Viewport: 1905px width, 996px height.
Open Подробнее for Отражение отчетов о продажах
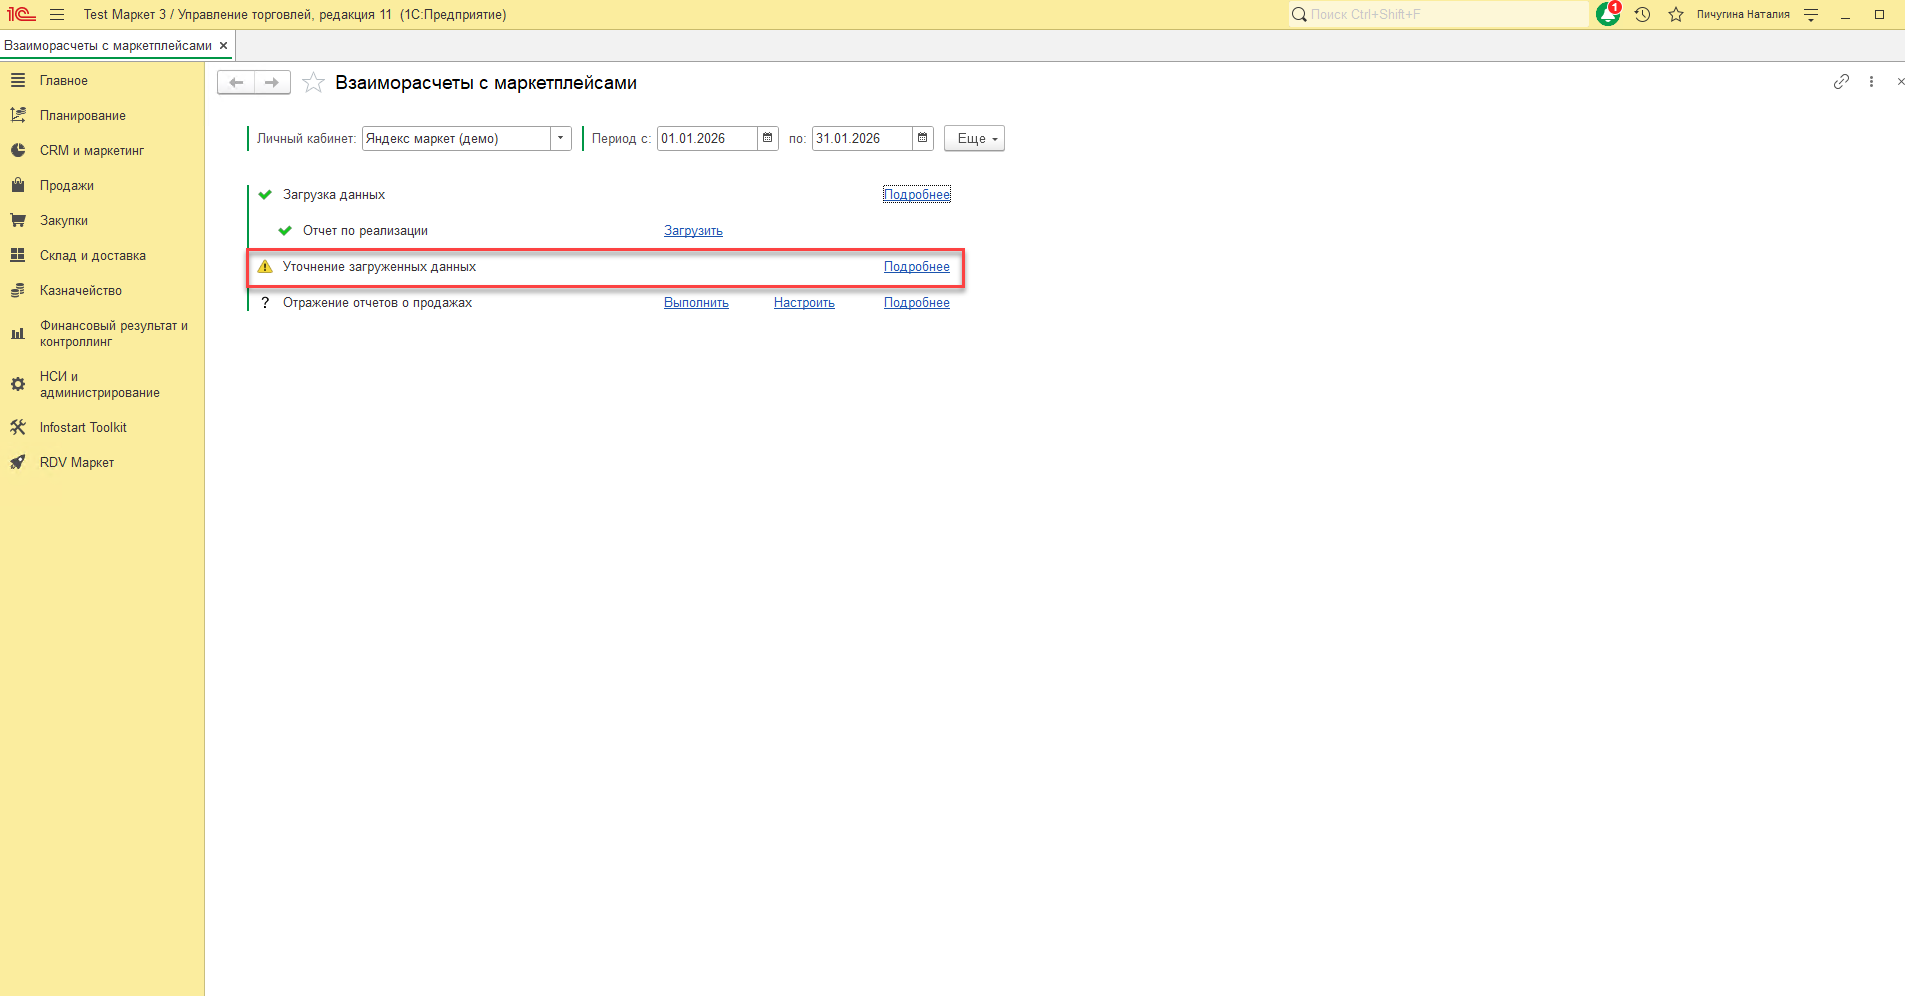(917, 303)
